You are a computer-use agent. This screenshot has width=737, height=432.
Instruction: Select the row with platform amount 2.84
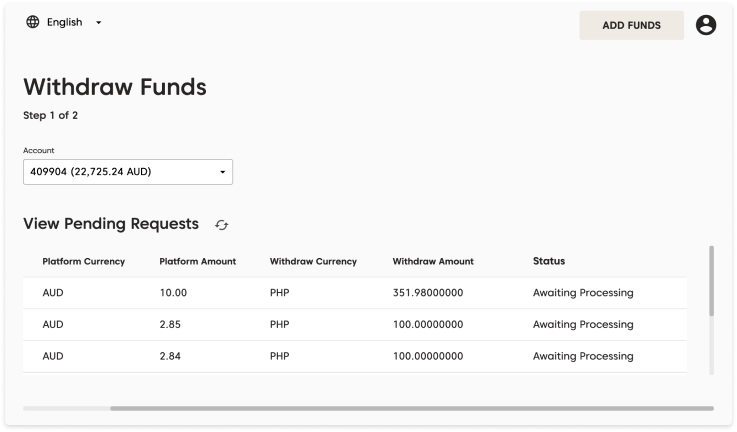coord(172,357)
